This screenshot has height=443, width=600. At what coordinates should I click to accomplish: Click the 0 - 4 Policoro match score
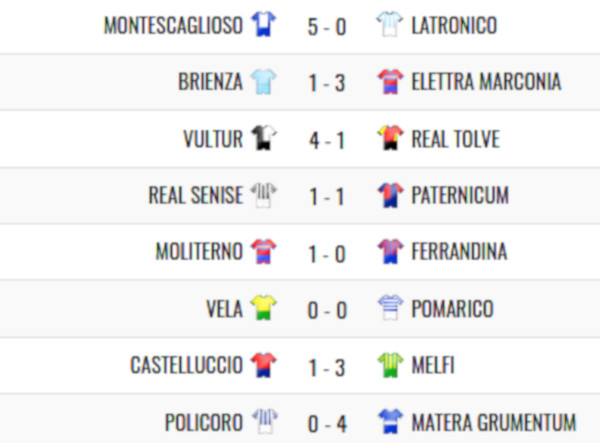(327, 424)
